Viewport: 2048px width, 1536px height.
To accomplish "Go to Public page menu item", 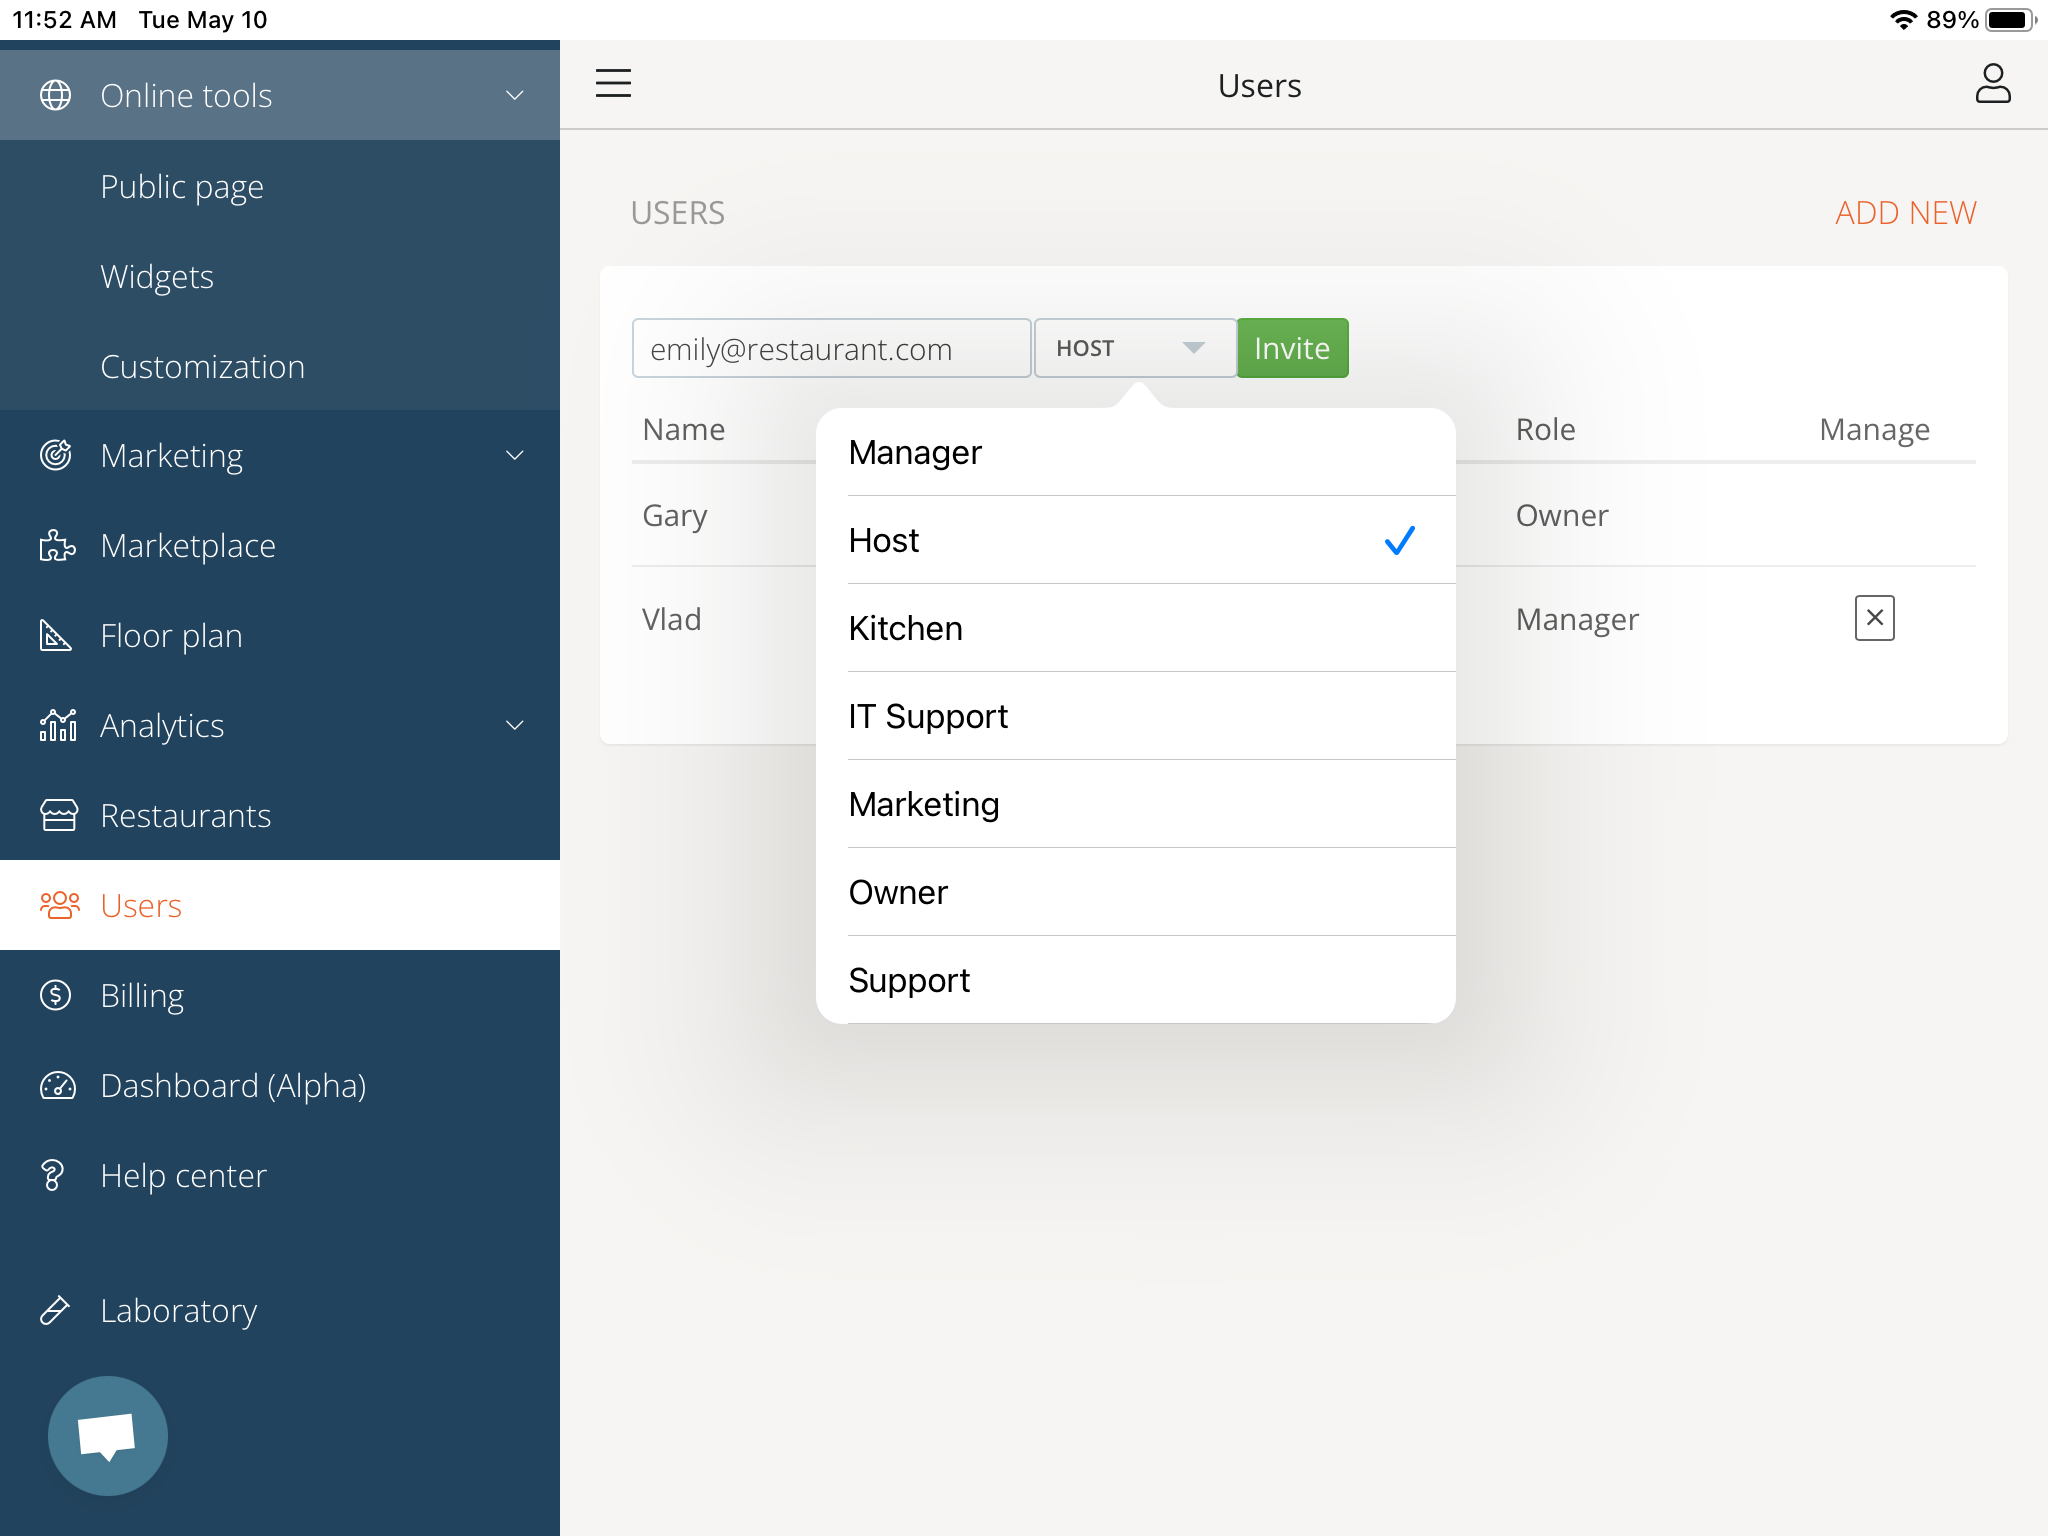I will point(182,187).
